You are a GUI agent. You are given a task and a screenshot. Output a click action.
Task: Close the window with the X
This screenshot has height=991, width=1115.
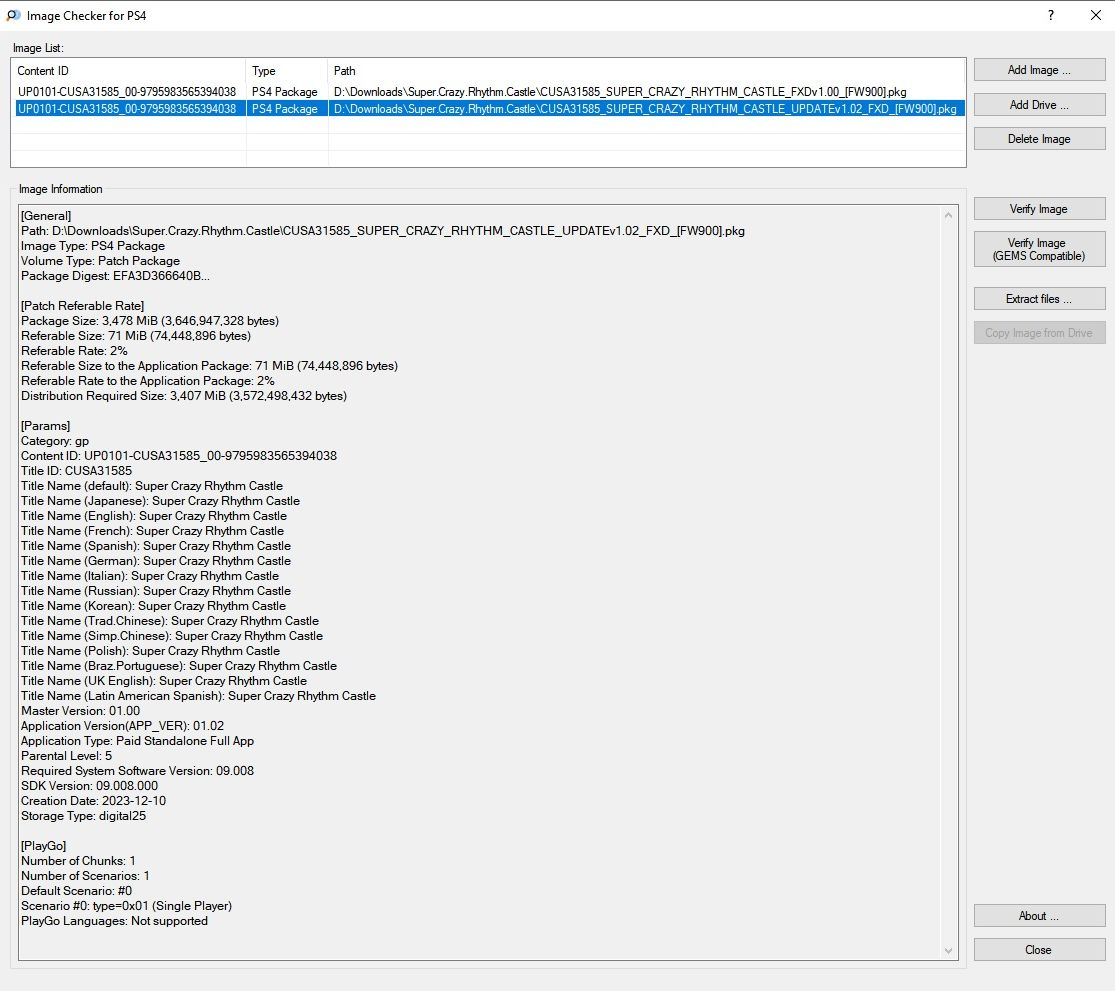1096,15
